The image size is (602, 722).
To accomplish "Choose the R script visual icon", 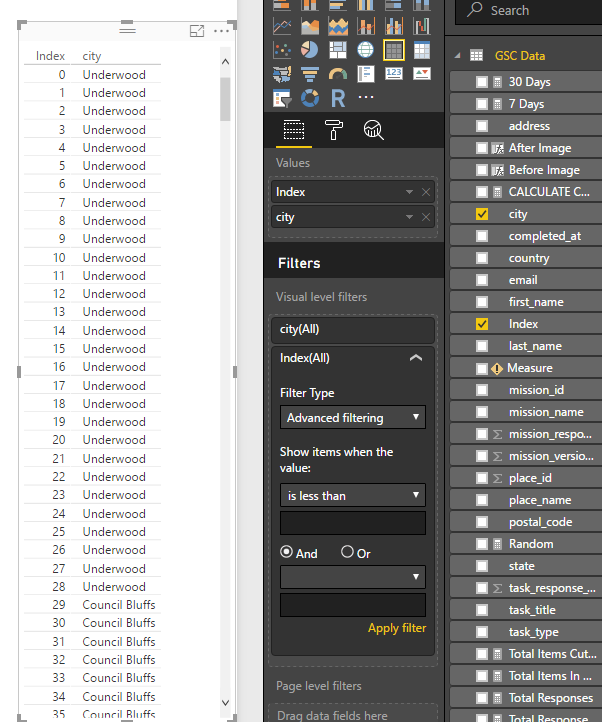I will pos(338,98).
